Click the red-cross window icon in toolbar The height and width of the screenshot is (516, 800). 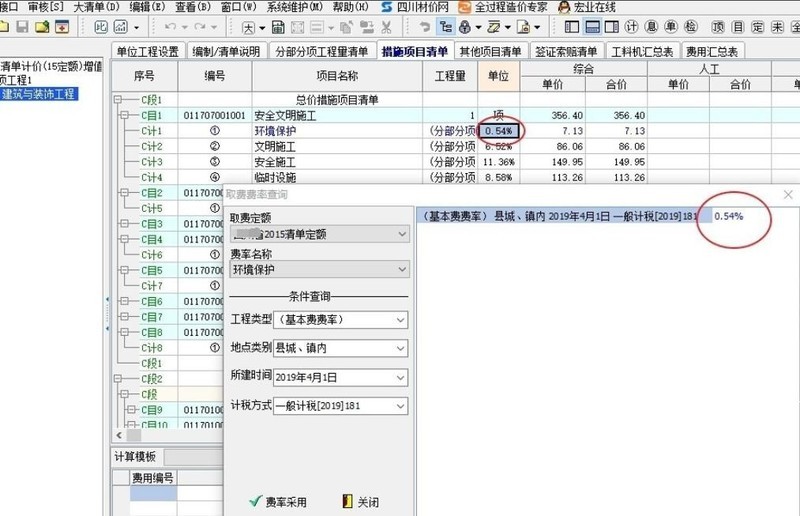pos(62,27)
